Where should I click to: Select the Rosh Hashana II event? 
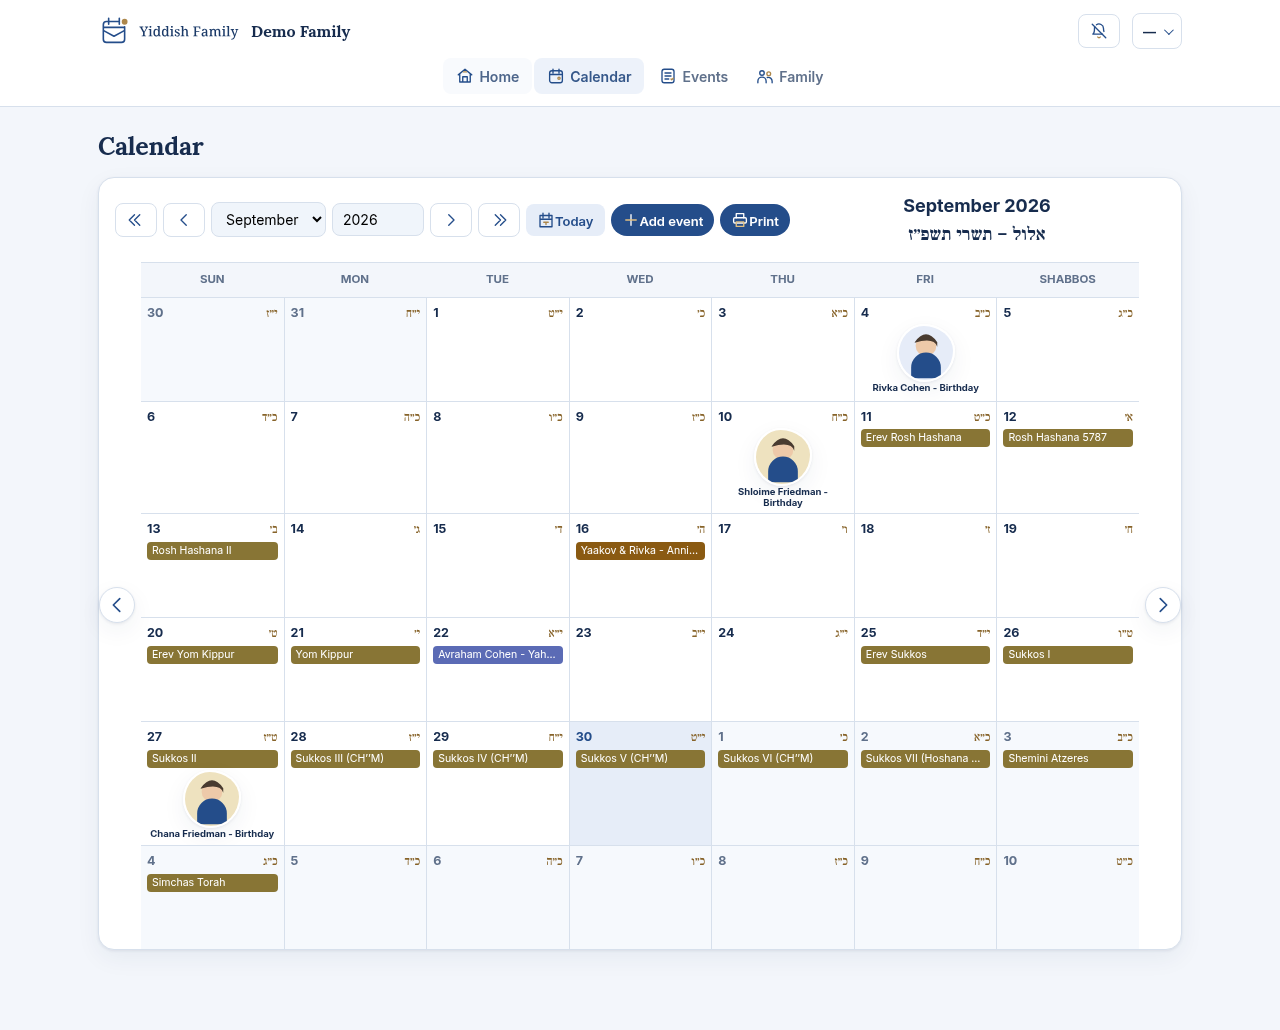pyautogui.click(x=212, y=551)
